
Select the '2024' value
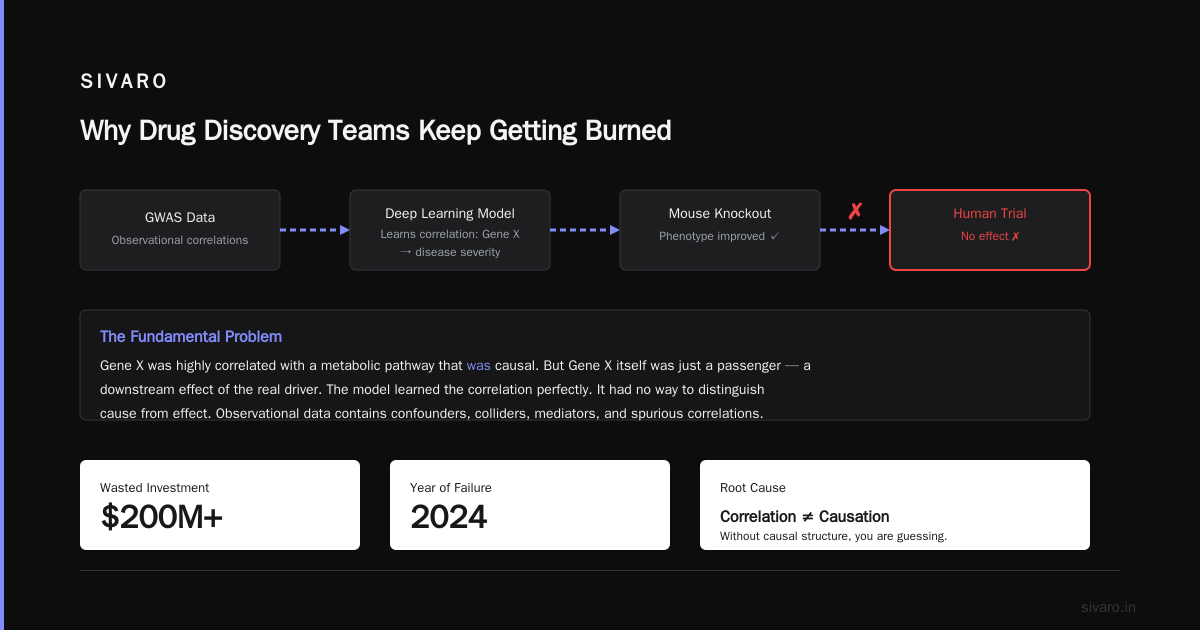449,517
